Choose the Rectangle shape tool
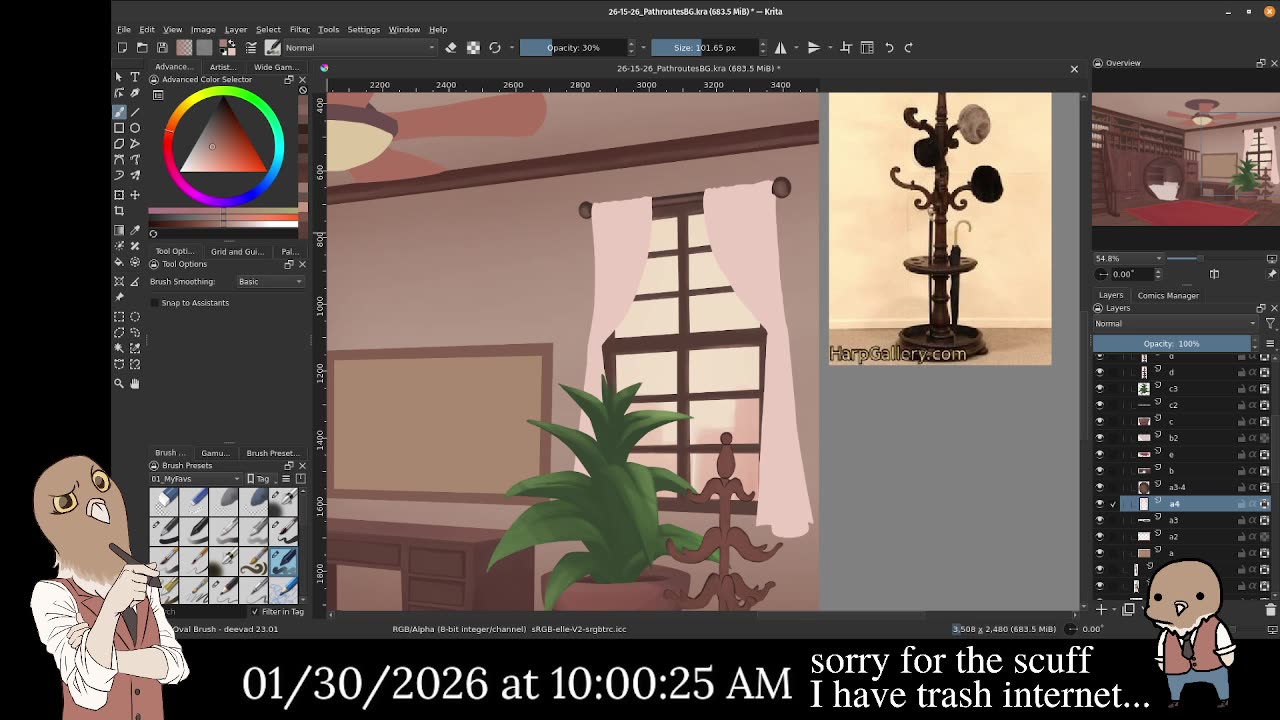Image resolution: width=1280 pixels, height=720 pixels. (119, 128)
